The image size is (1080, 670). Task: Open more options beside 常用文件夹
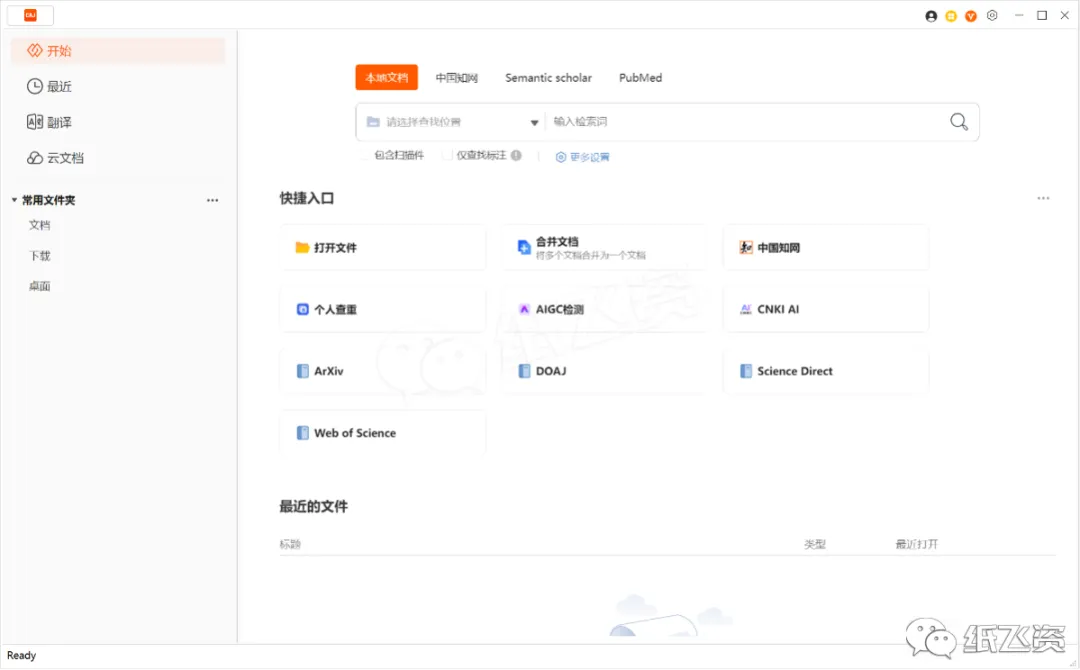click(x=212, y=200)
